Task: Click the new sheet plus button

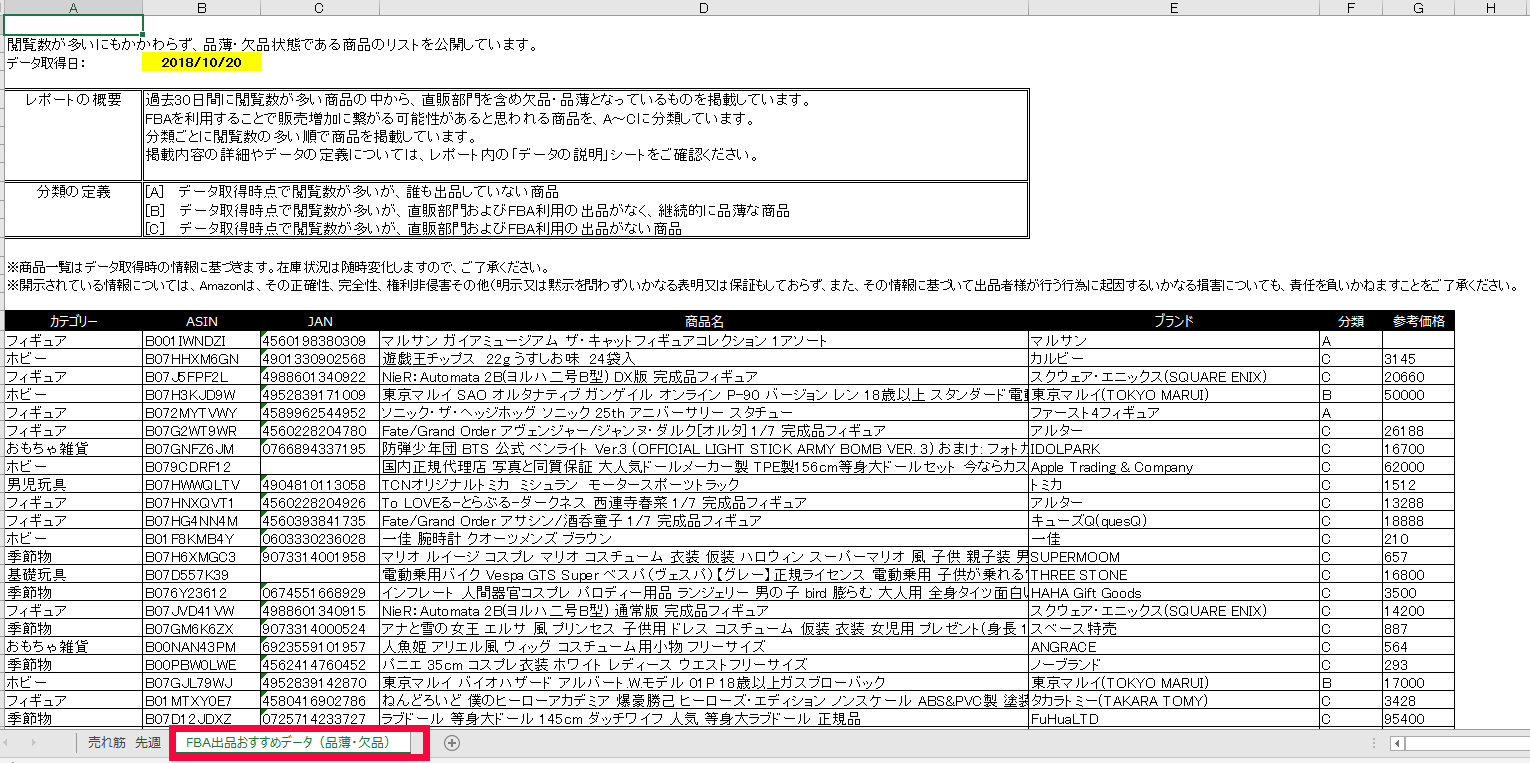Action: click(x=452, y=742)
